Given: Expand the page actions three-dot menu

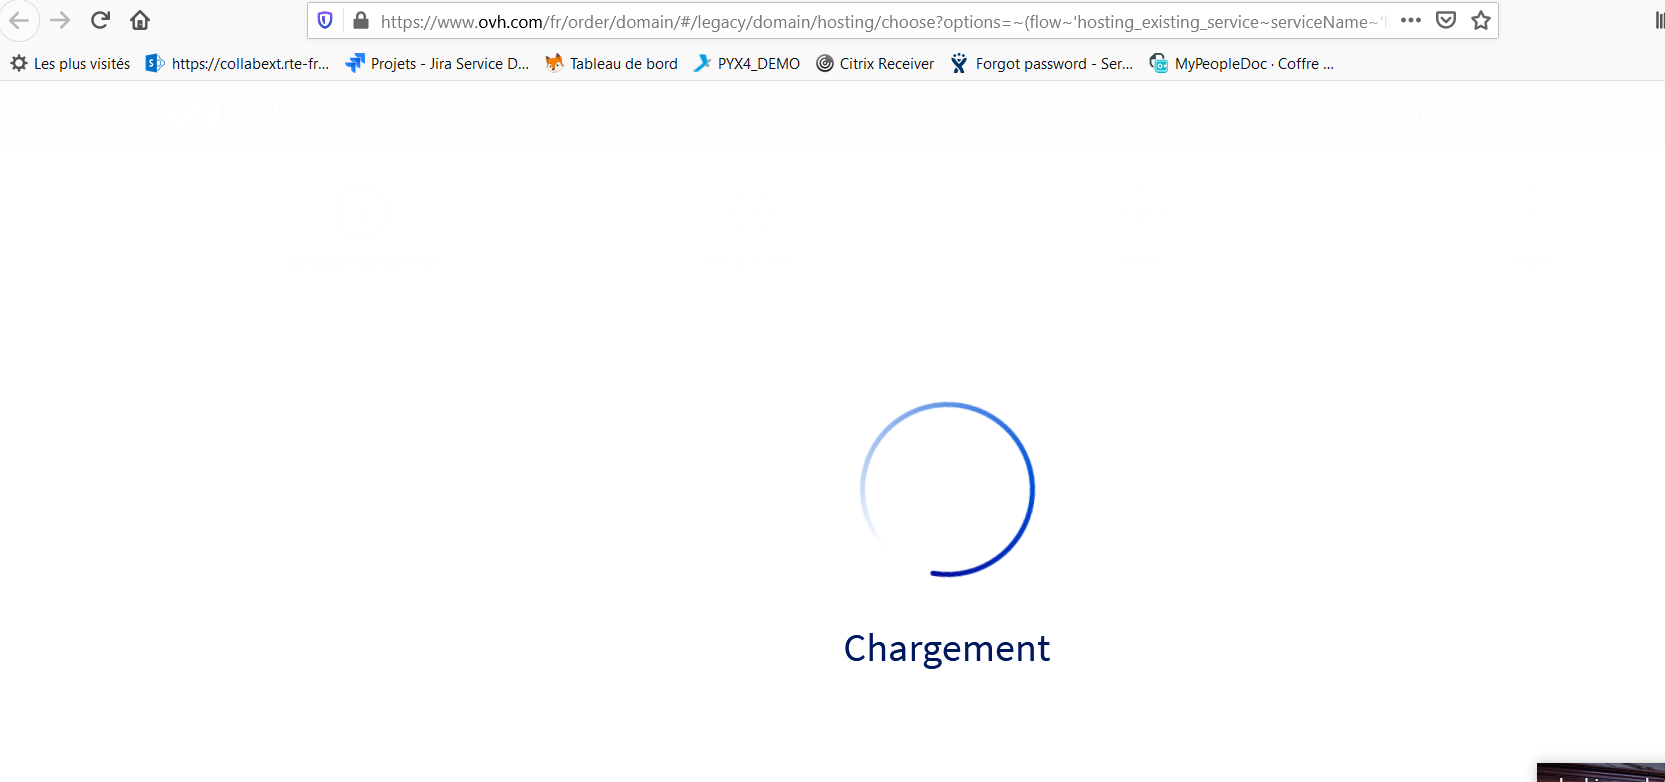Looking at the screenshot, I should [1411, 20].
